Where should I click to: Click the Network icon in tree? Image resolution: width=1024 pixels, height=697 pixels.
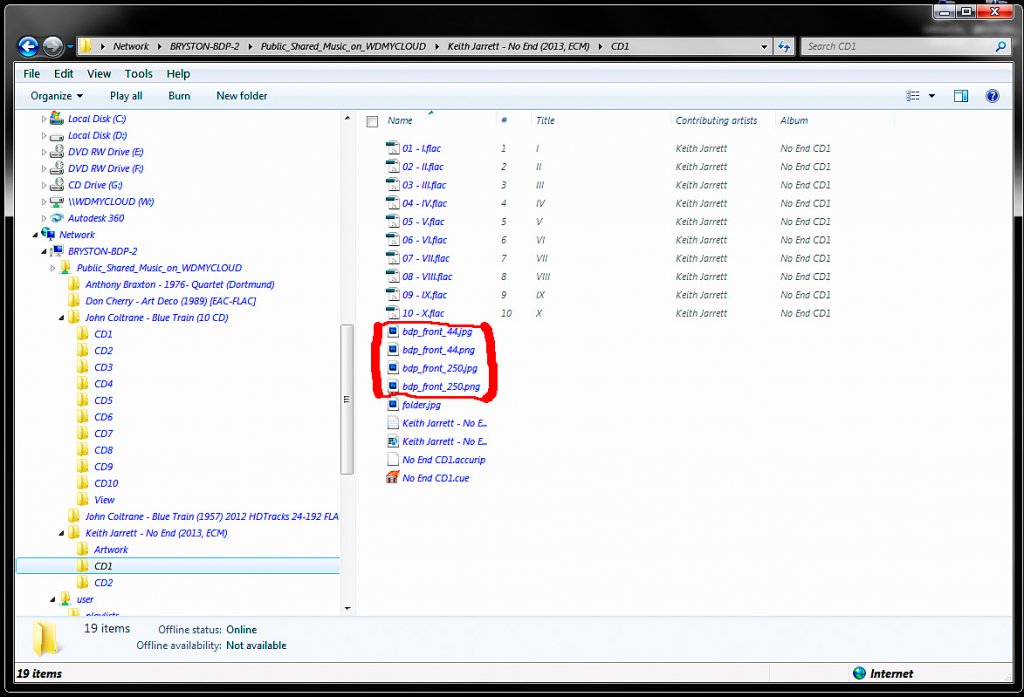click(48, 234)
